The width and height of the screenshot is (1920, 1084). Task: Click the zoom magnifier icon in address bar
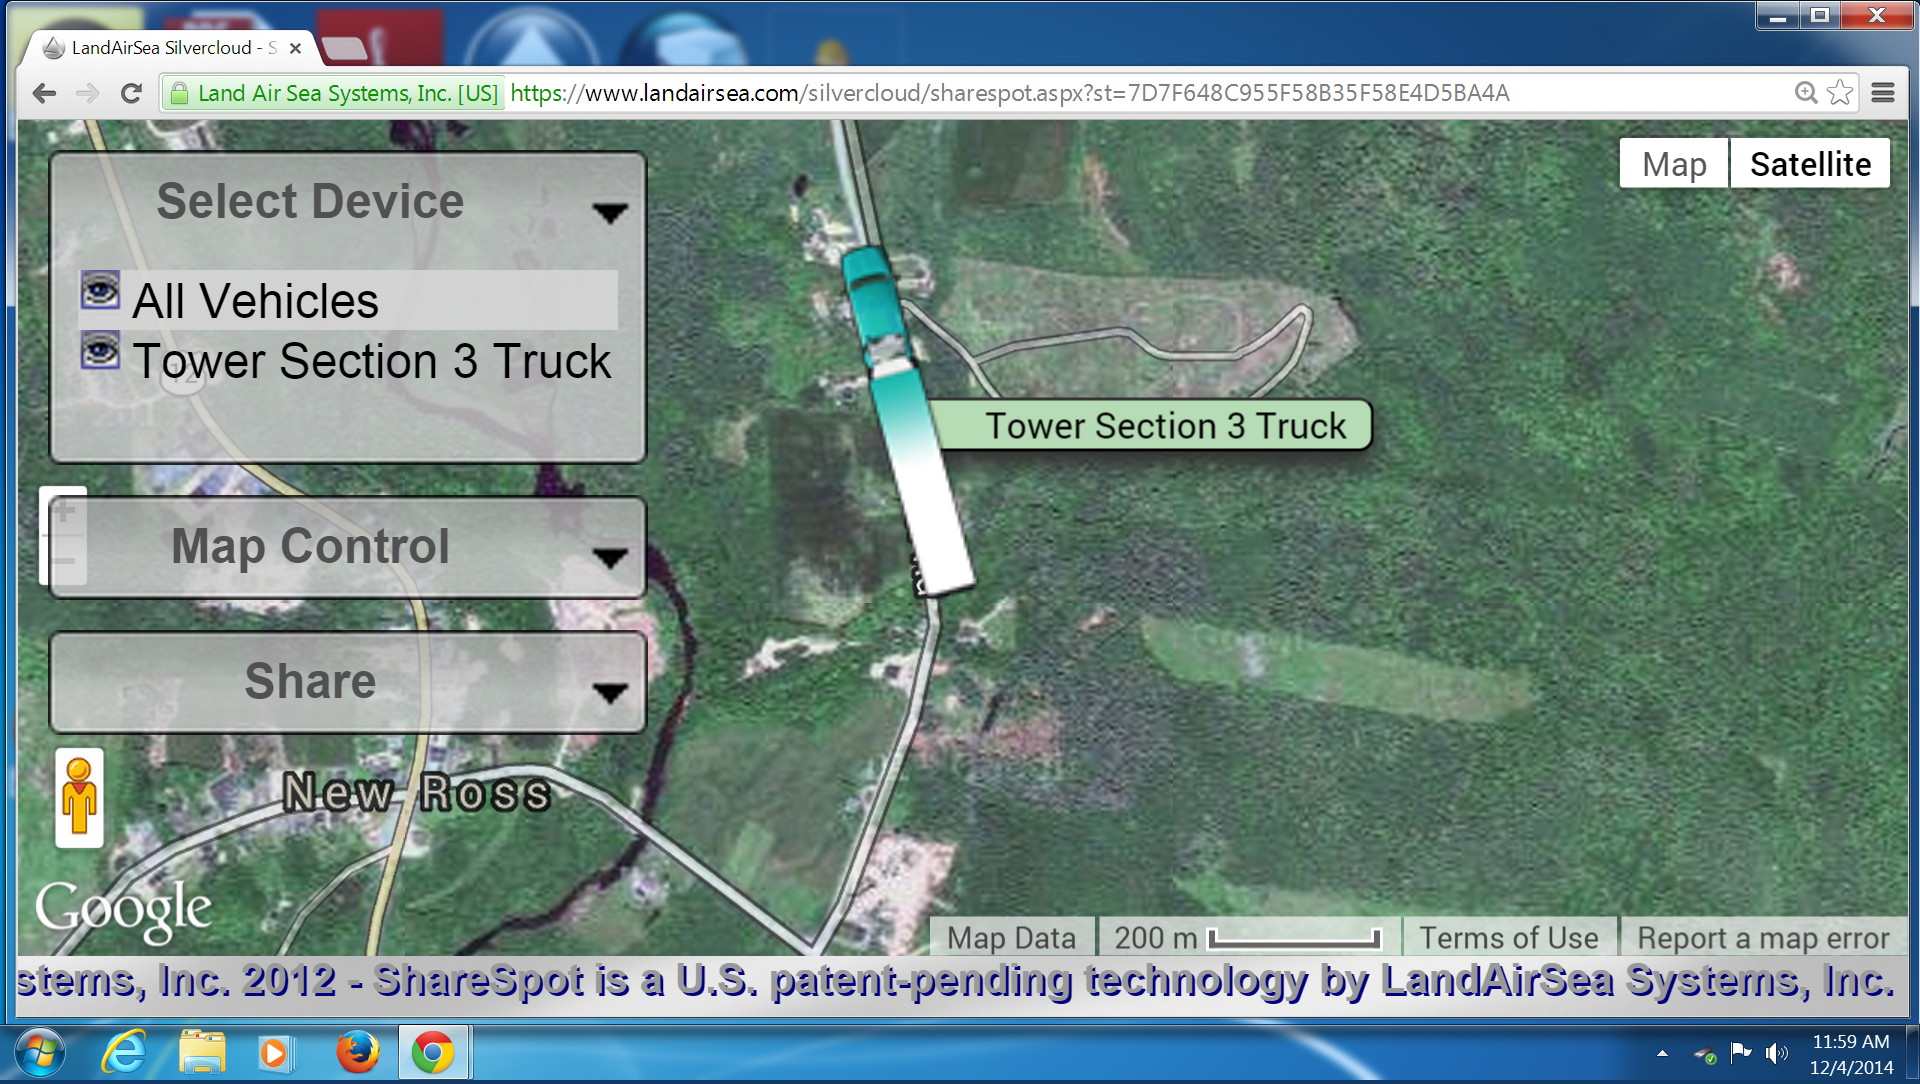(1805, 93)
